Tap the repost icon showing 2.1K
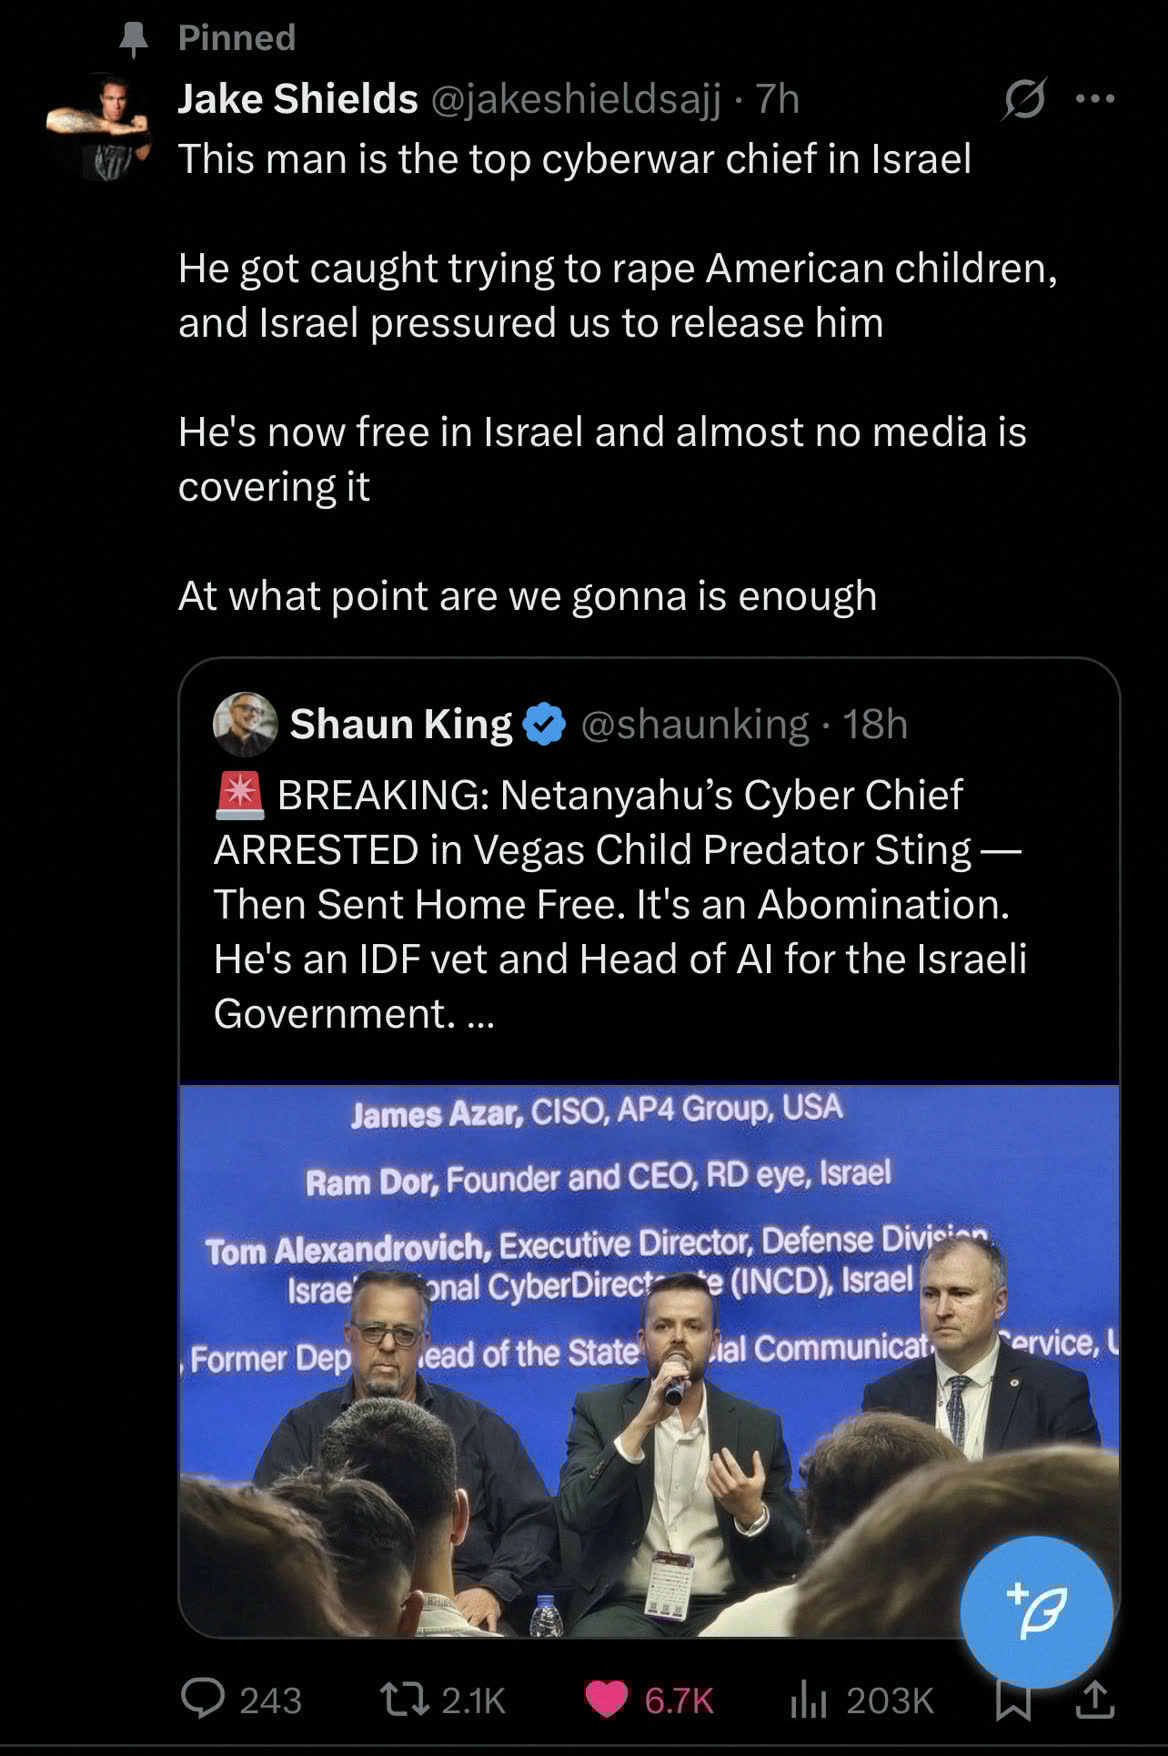 tap(405, 1699)
